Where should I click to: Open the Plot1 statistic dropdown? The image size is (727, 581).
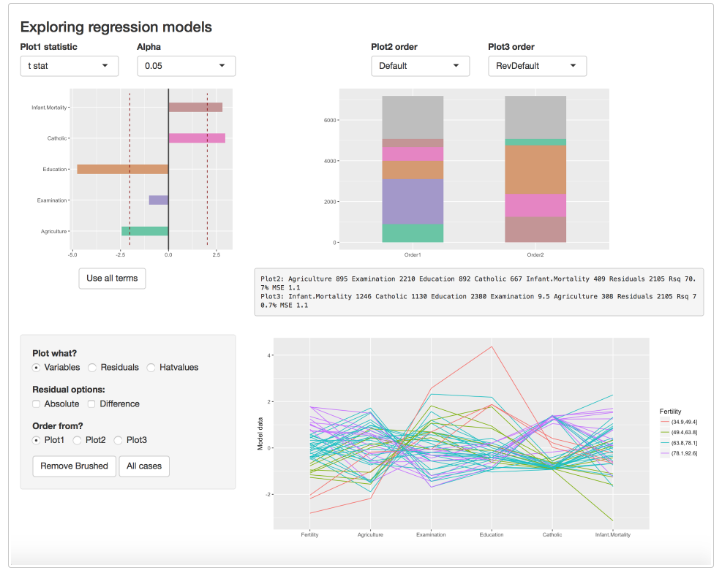(x=69, y=66)
